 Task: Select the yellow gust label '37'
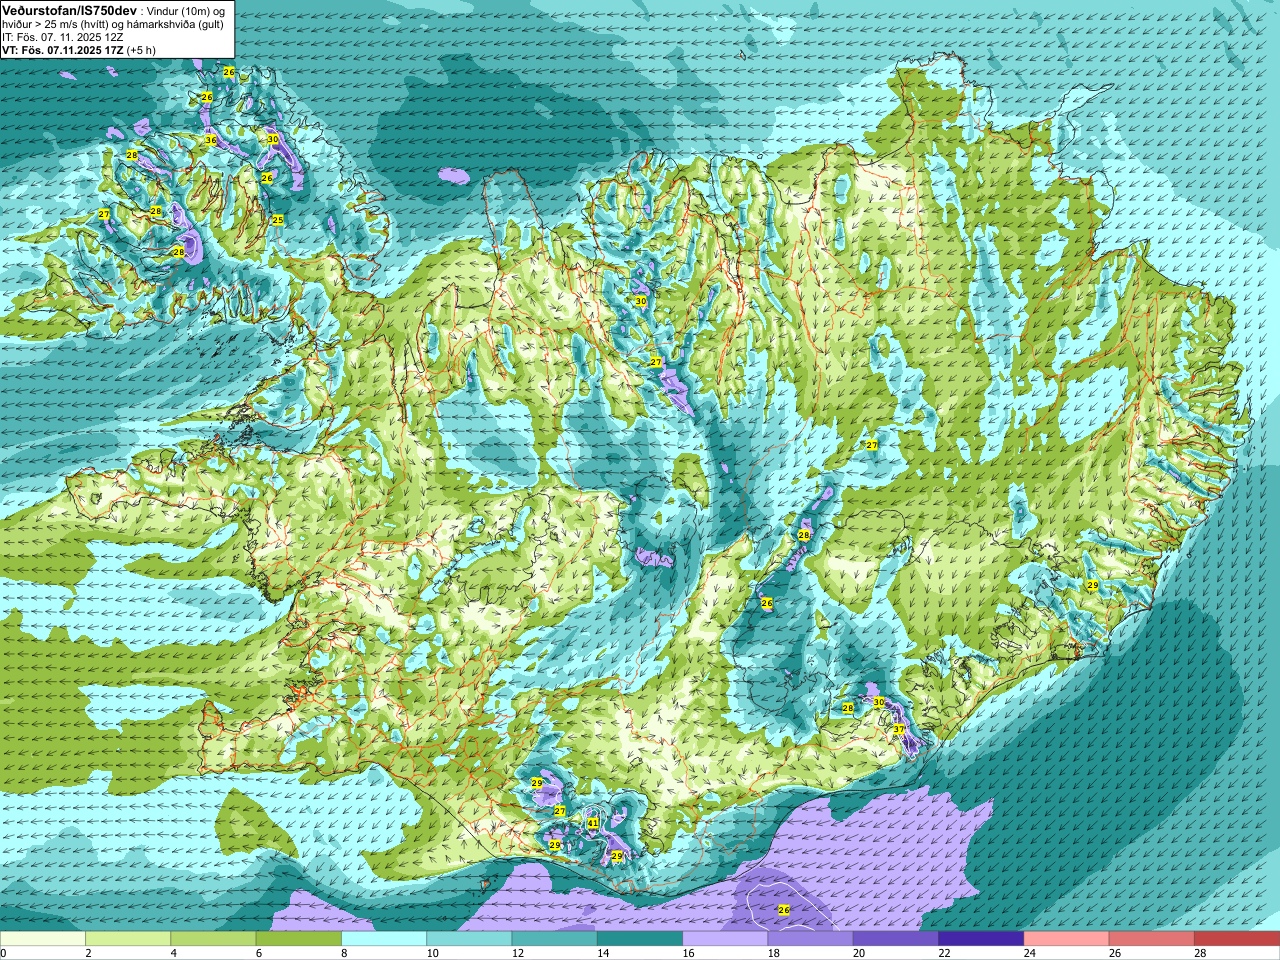pos(899,729)
